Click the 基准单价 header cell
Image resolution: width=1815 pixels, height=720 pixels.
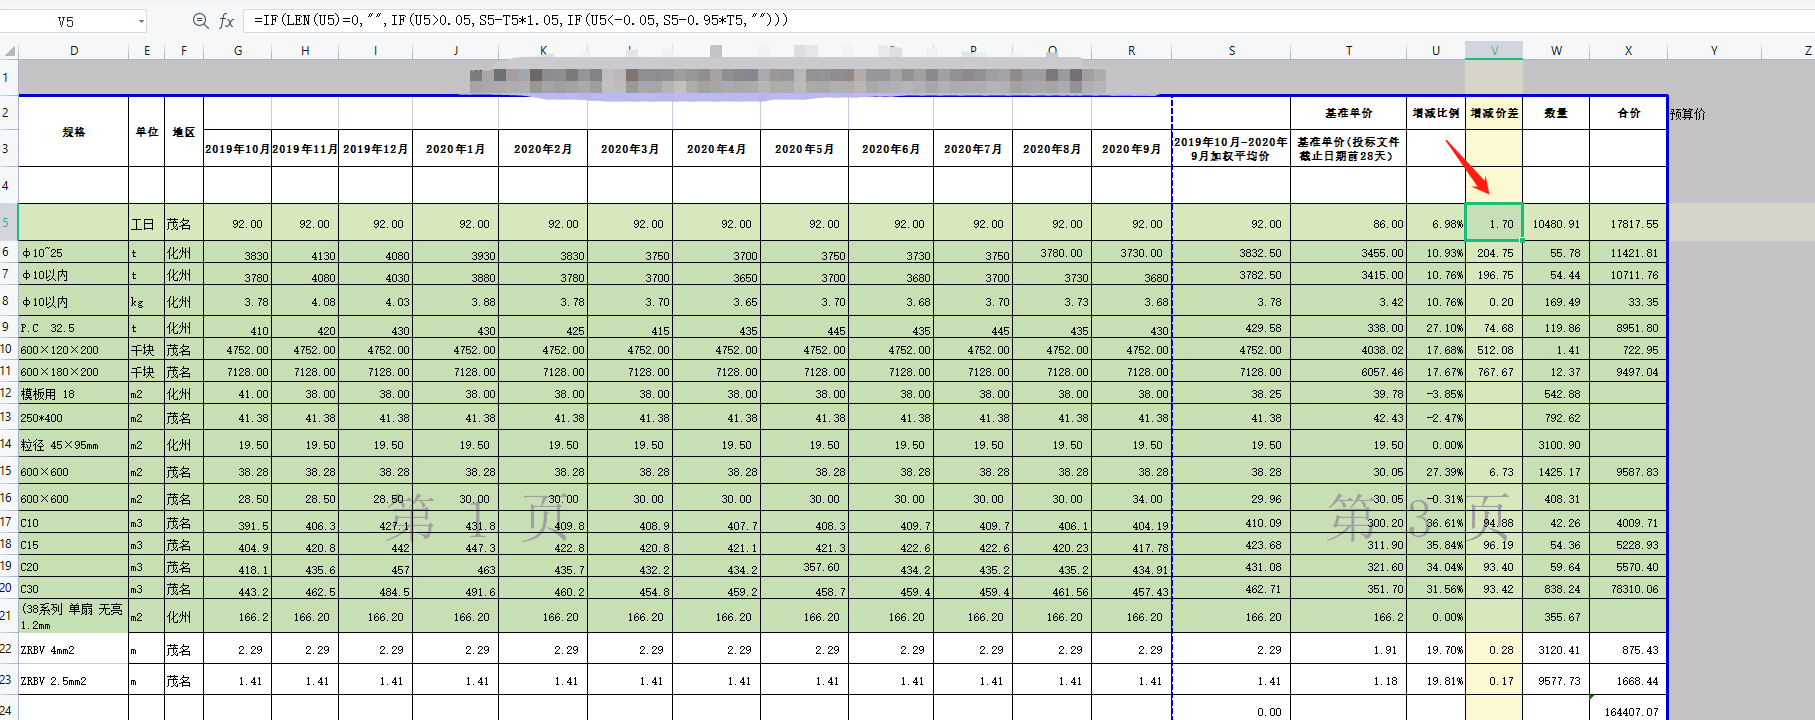[x=1348, y=113]
